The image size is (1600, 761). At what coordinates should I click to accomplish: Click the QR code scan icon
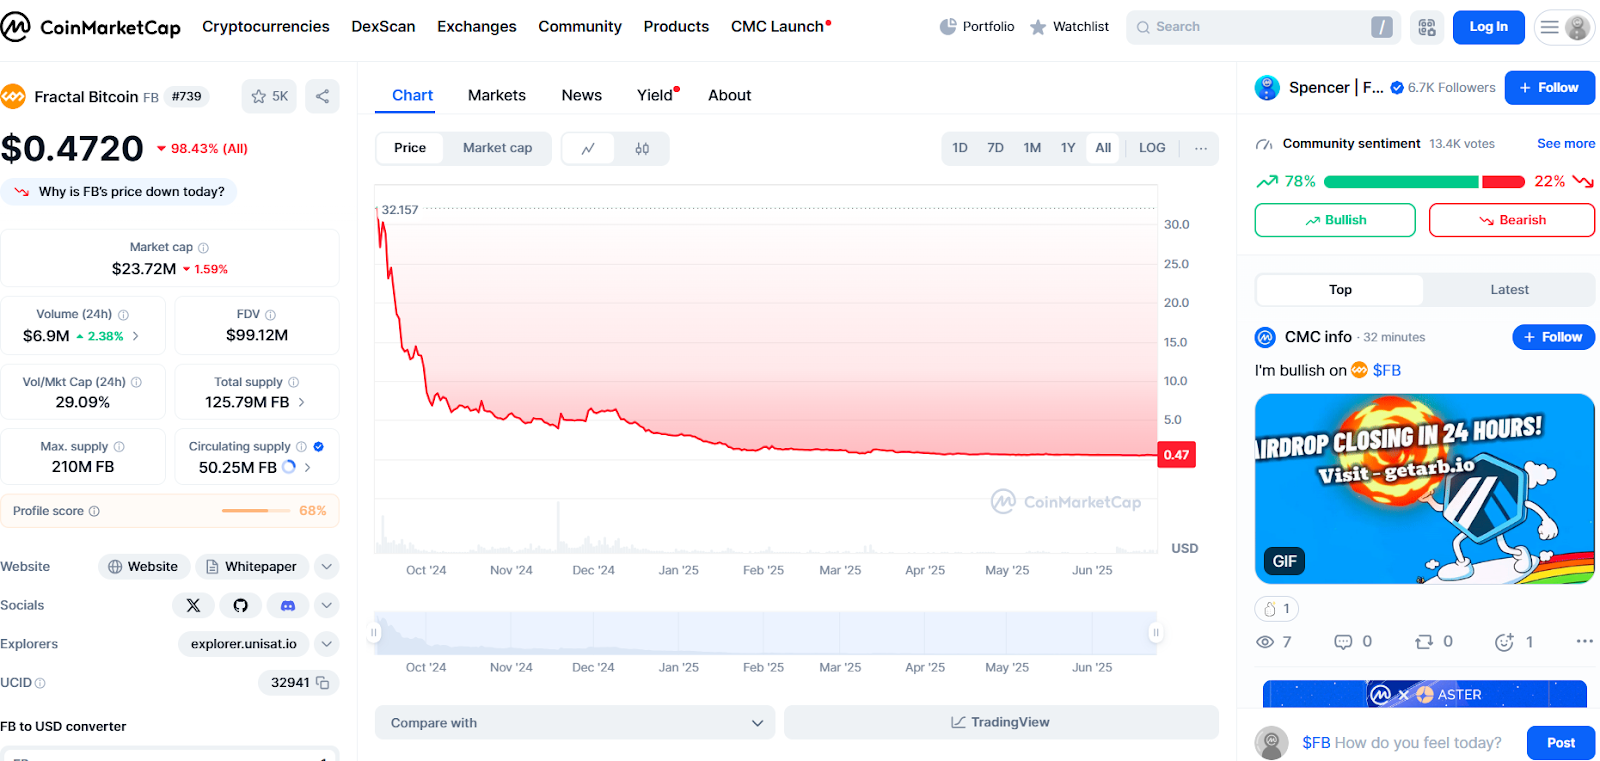(x=1427, y=27)
